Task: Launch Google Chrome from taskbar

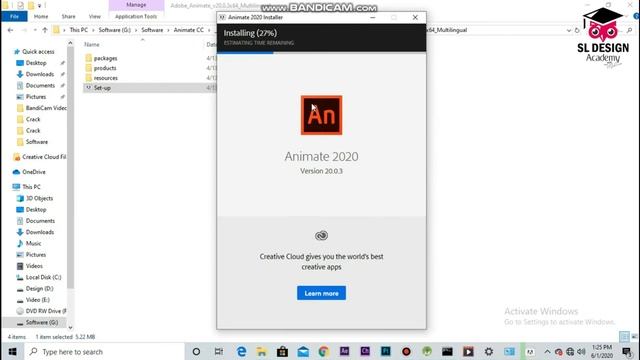Action: (324, 351)
